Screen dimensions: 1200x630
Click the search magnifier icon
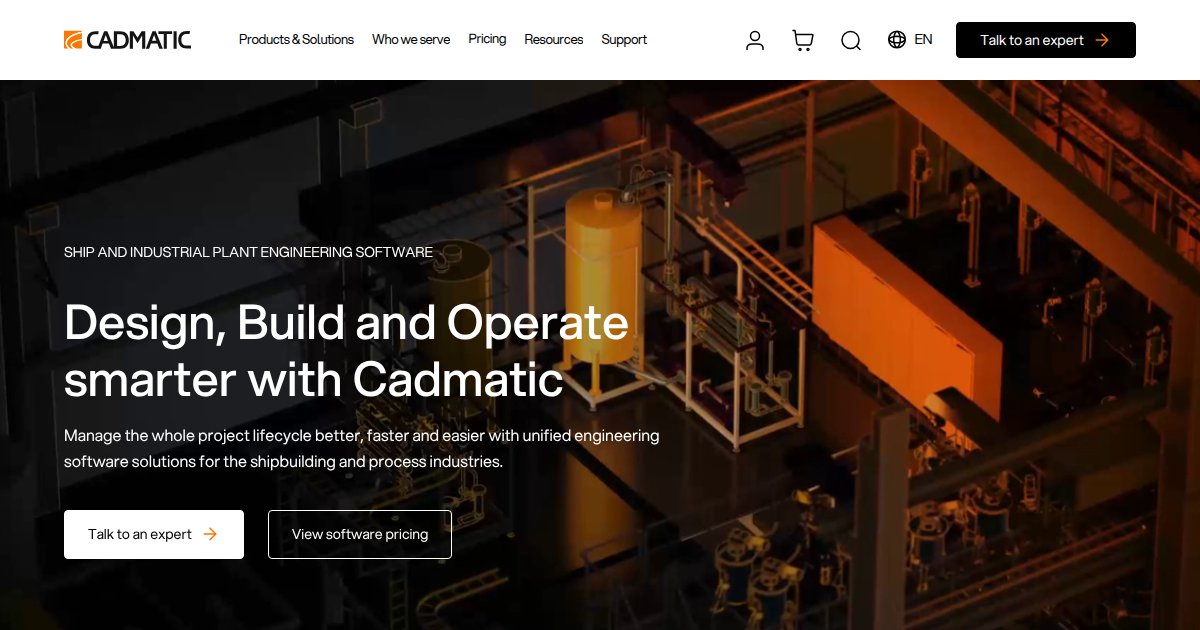click(851, 40)
